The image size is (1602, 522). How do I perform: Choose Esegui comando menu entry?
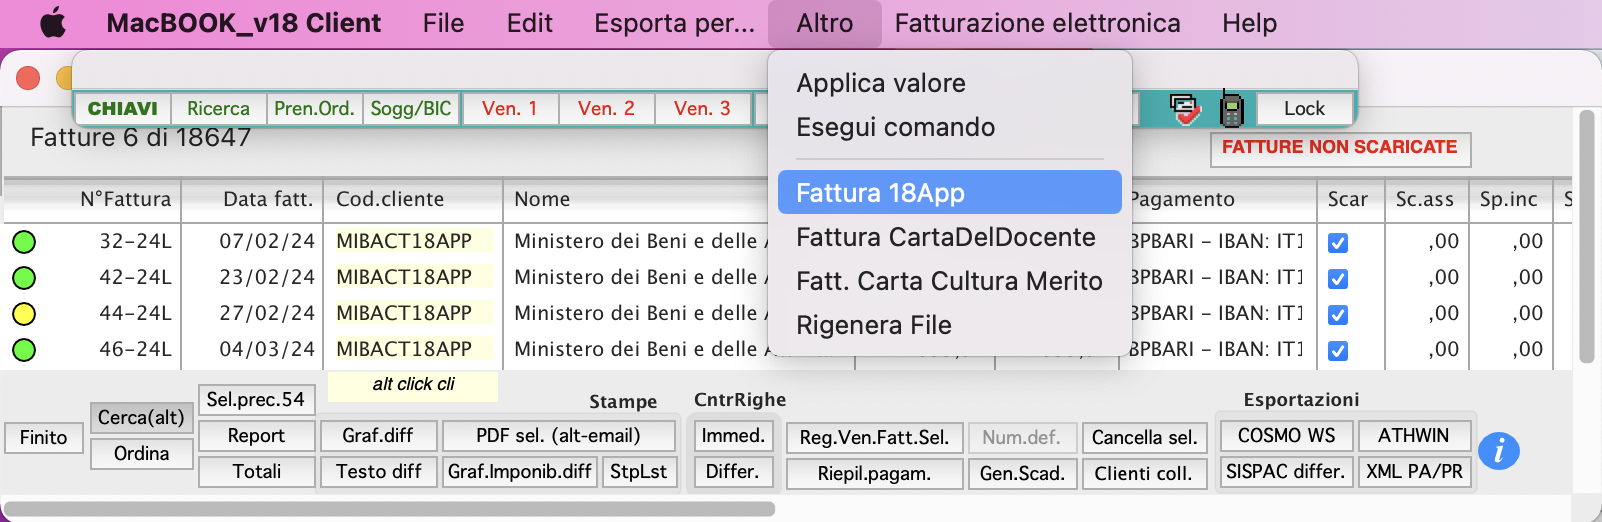(949, 127)
